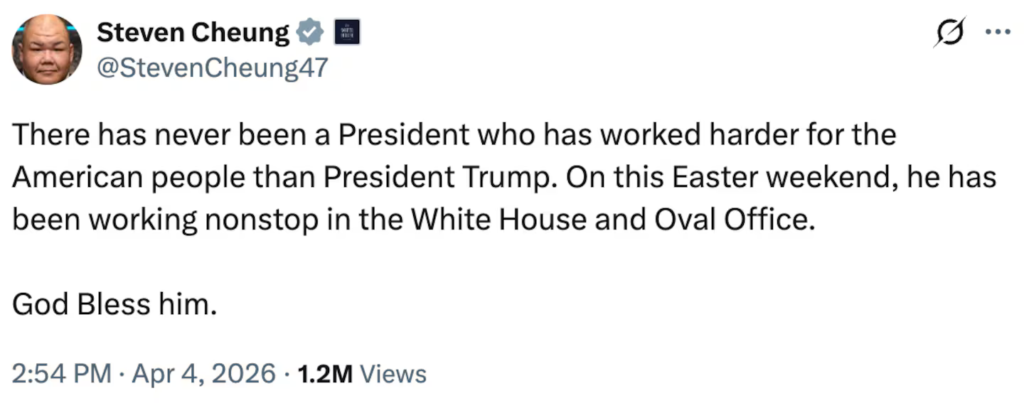Viewport: 1024px width, 403px height.
Task: Open Steven Cheung's profile avatar photo
Action: tap(47, 50)
